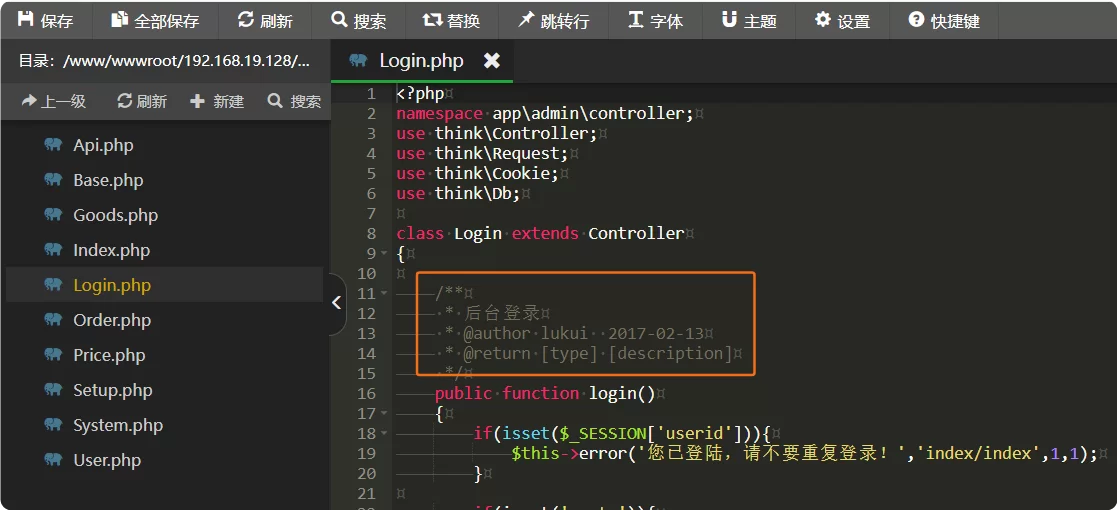The width and height of the screenshot is (1117, 510).
Task: Fold the doc comment at line 11
Action: (385, 293)
